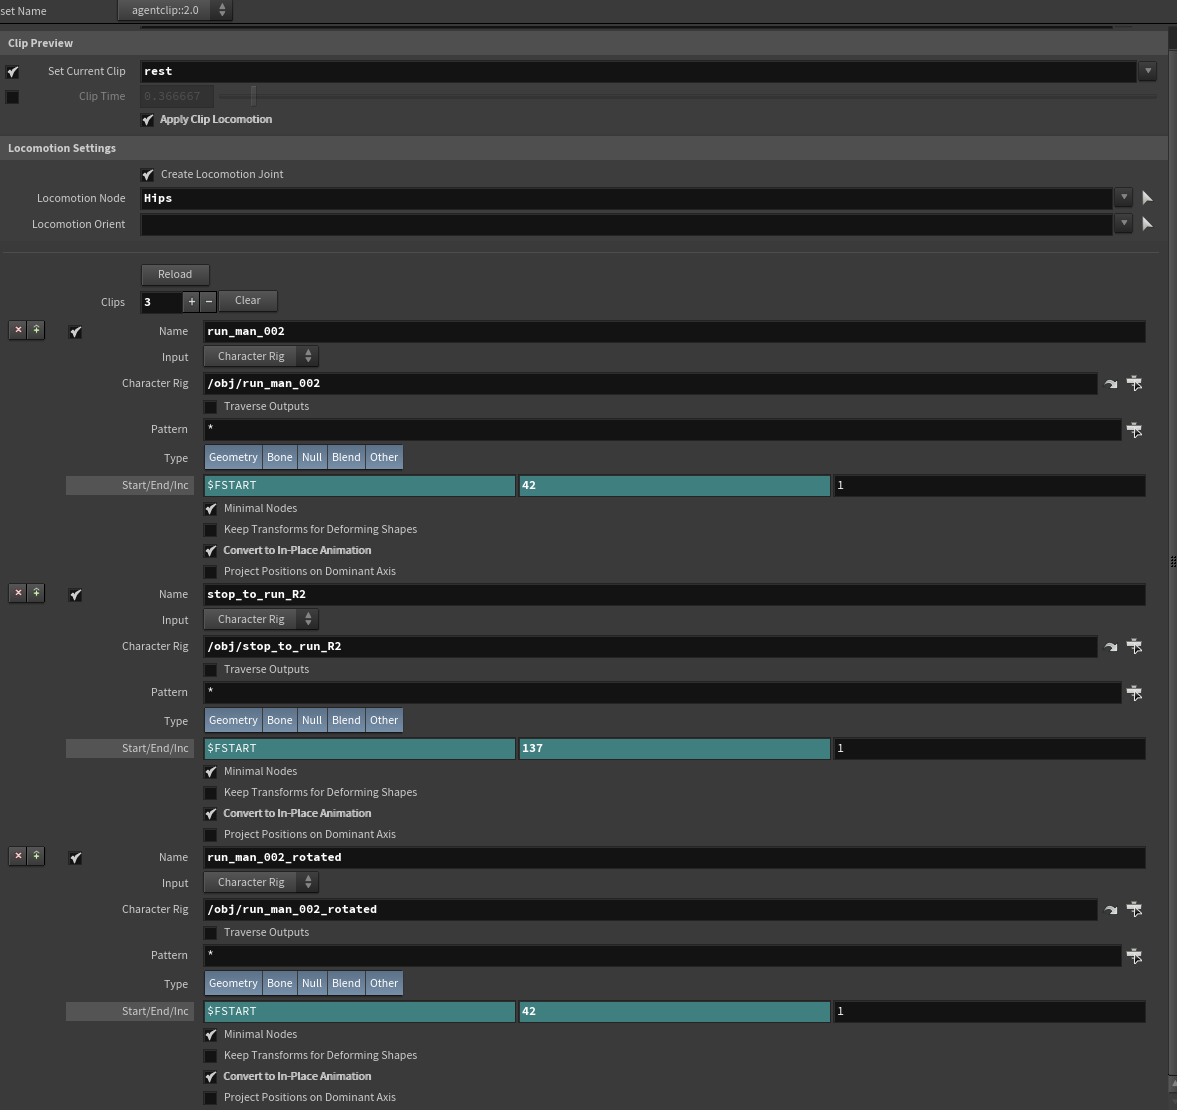Open Input dropdown for run_man_002_rotated clip

click(x=260, y=882)
